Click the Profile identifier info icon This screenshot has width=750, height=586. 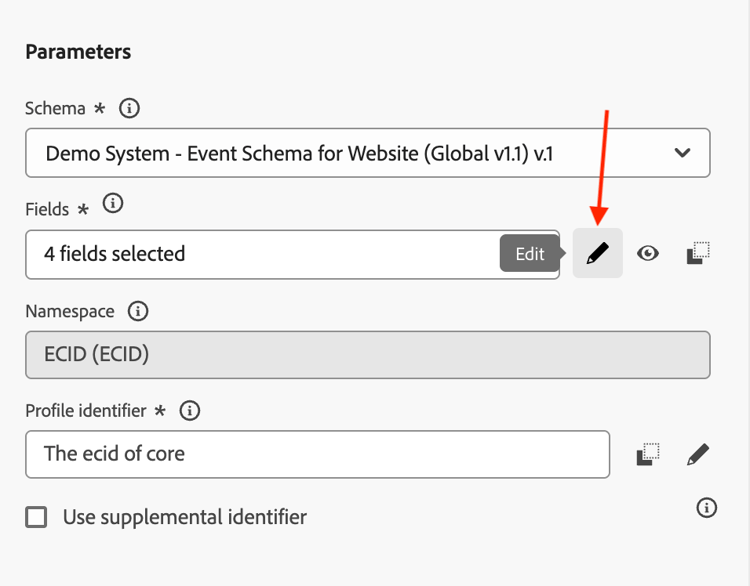point(189,410)
